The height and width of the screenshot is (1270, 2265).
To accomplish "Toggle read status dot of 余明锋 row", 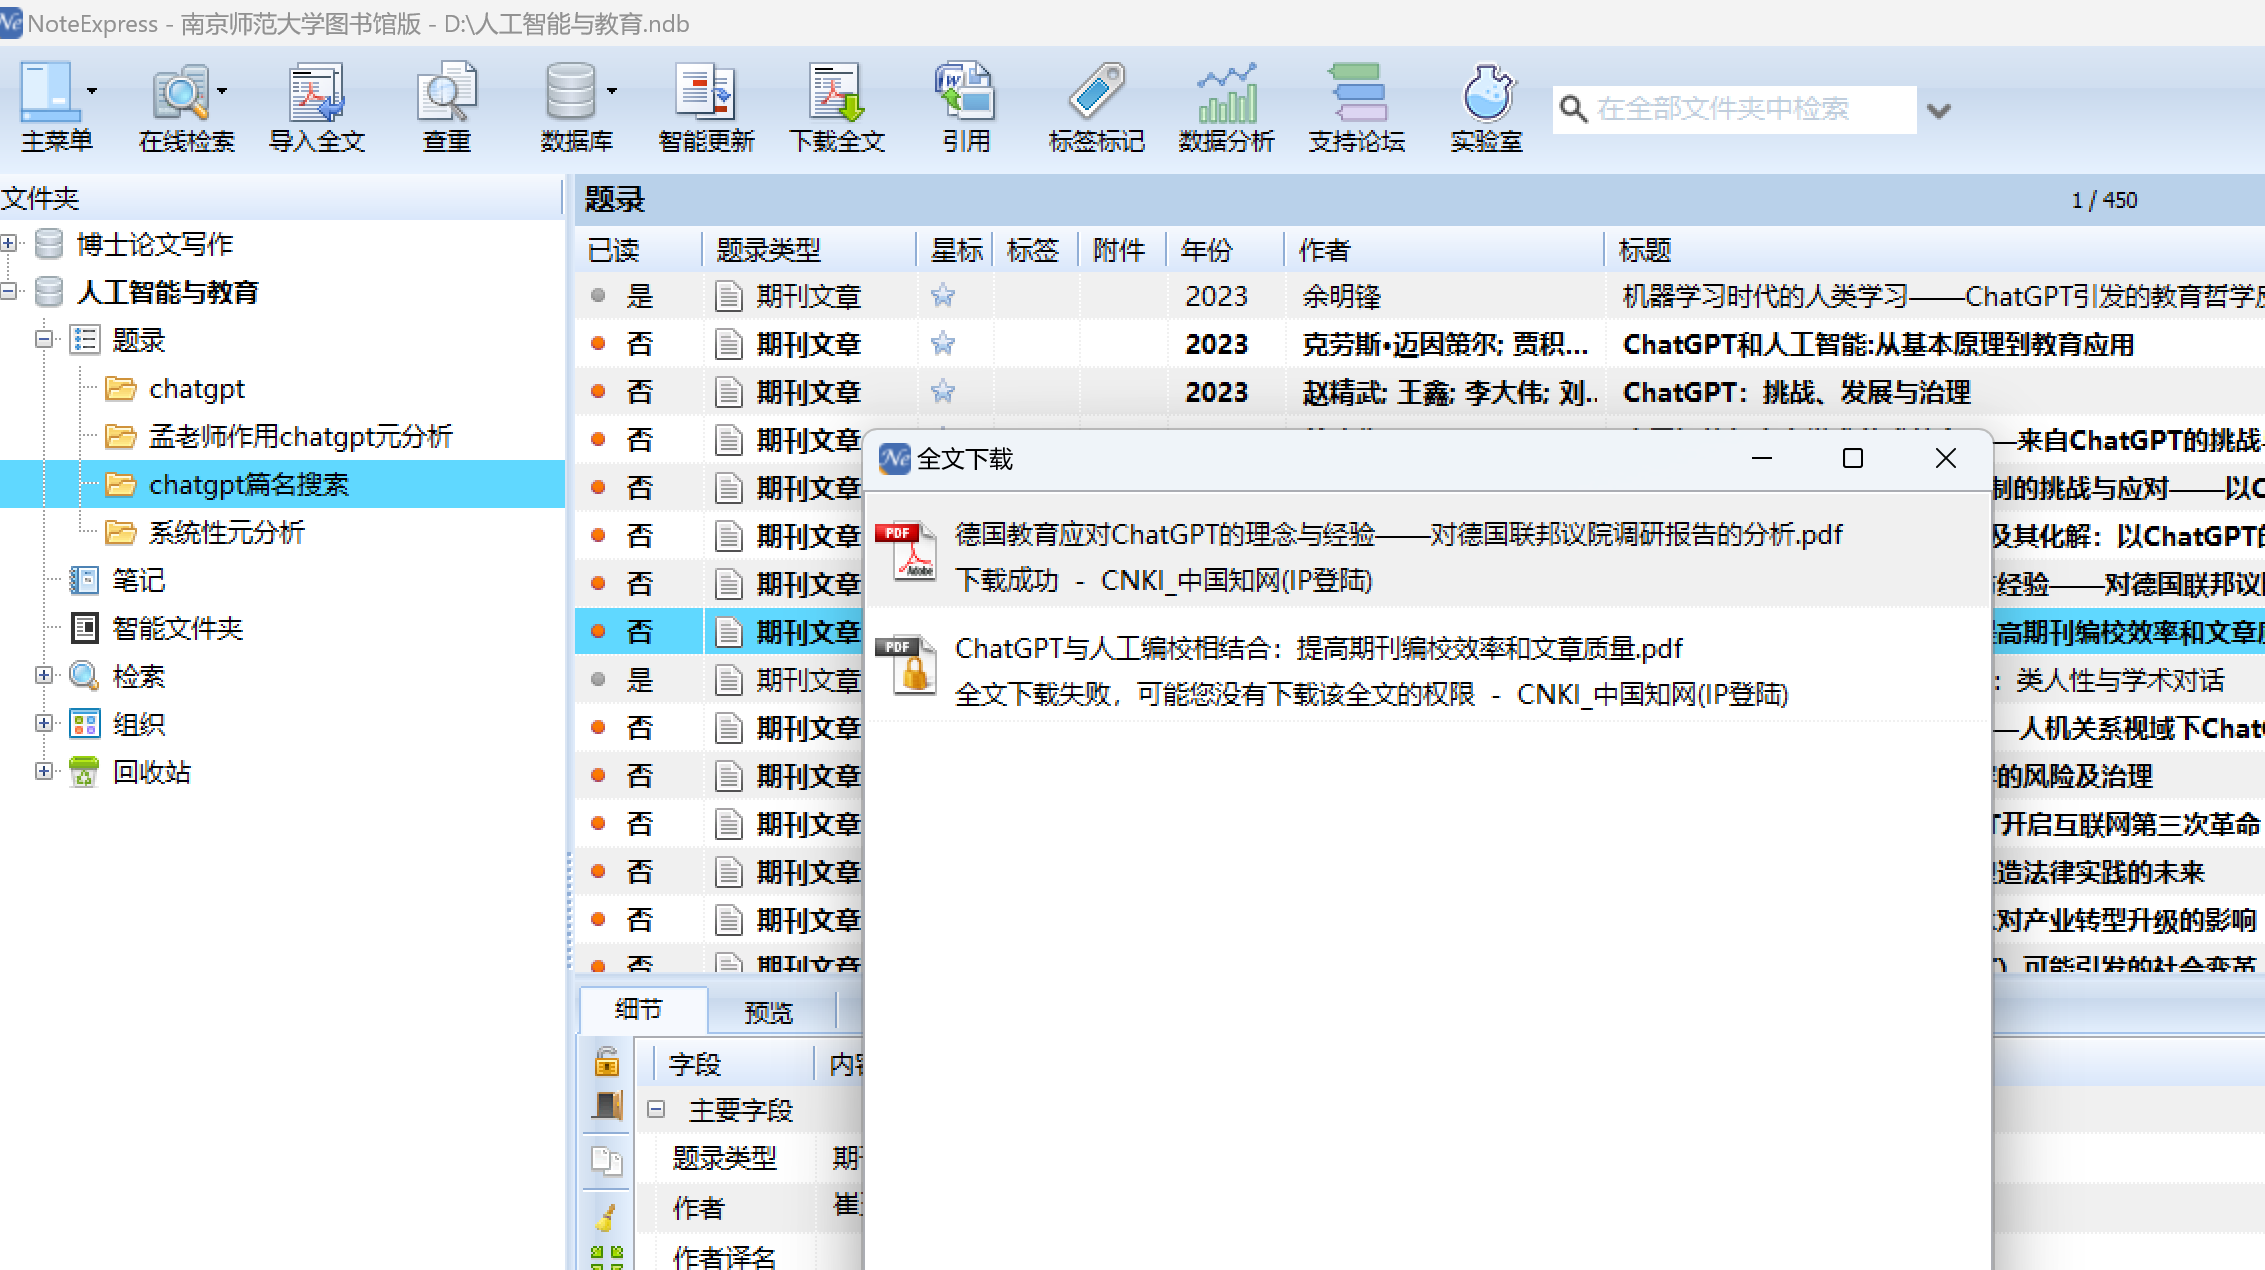I will coord(598,295).
